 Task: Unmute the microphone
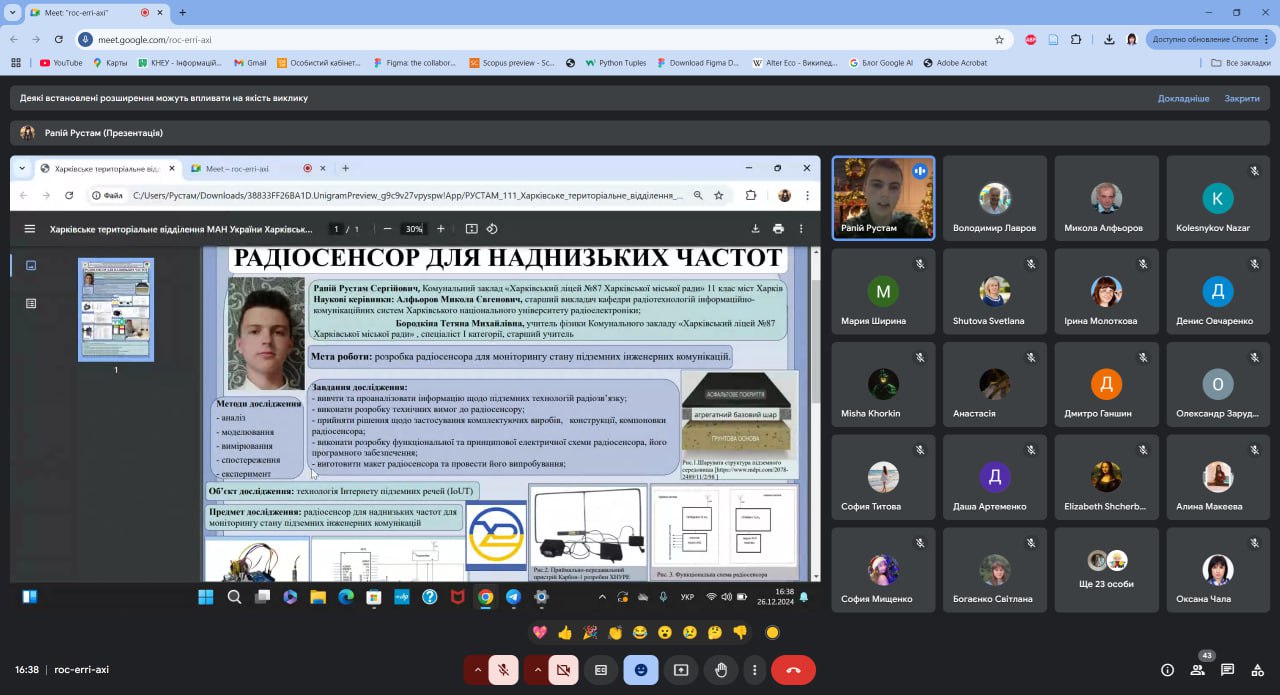coord(504,670)
